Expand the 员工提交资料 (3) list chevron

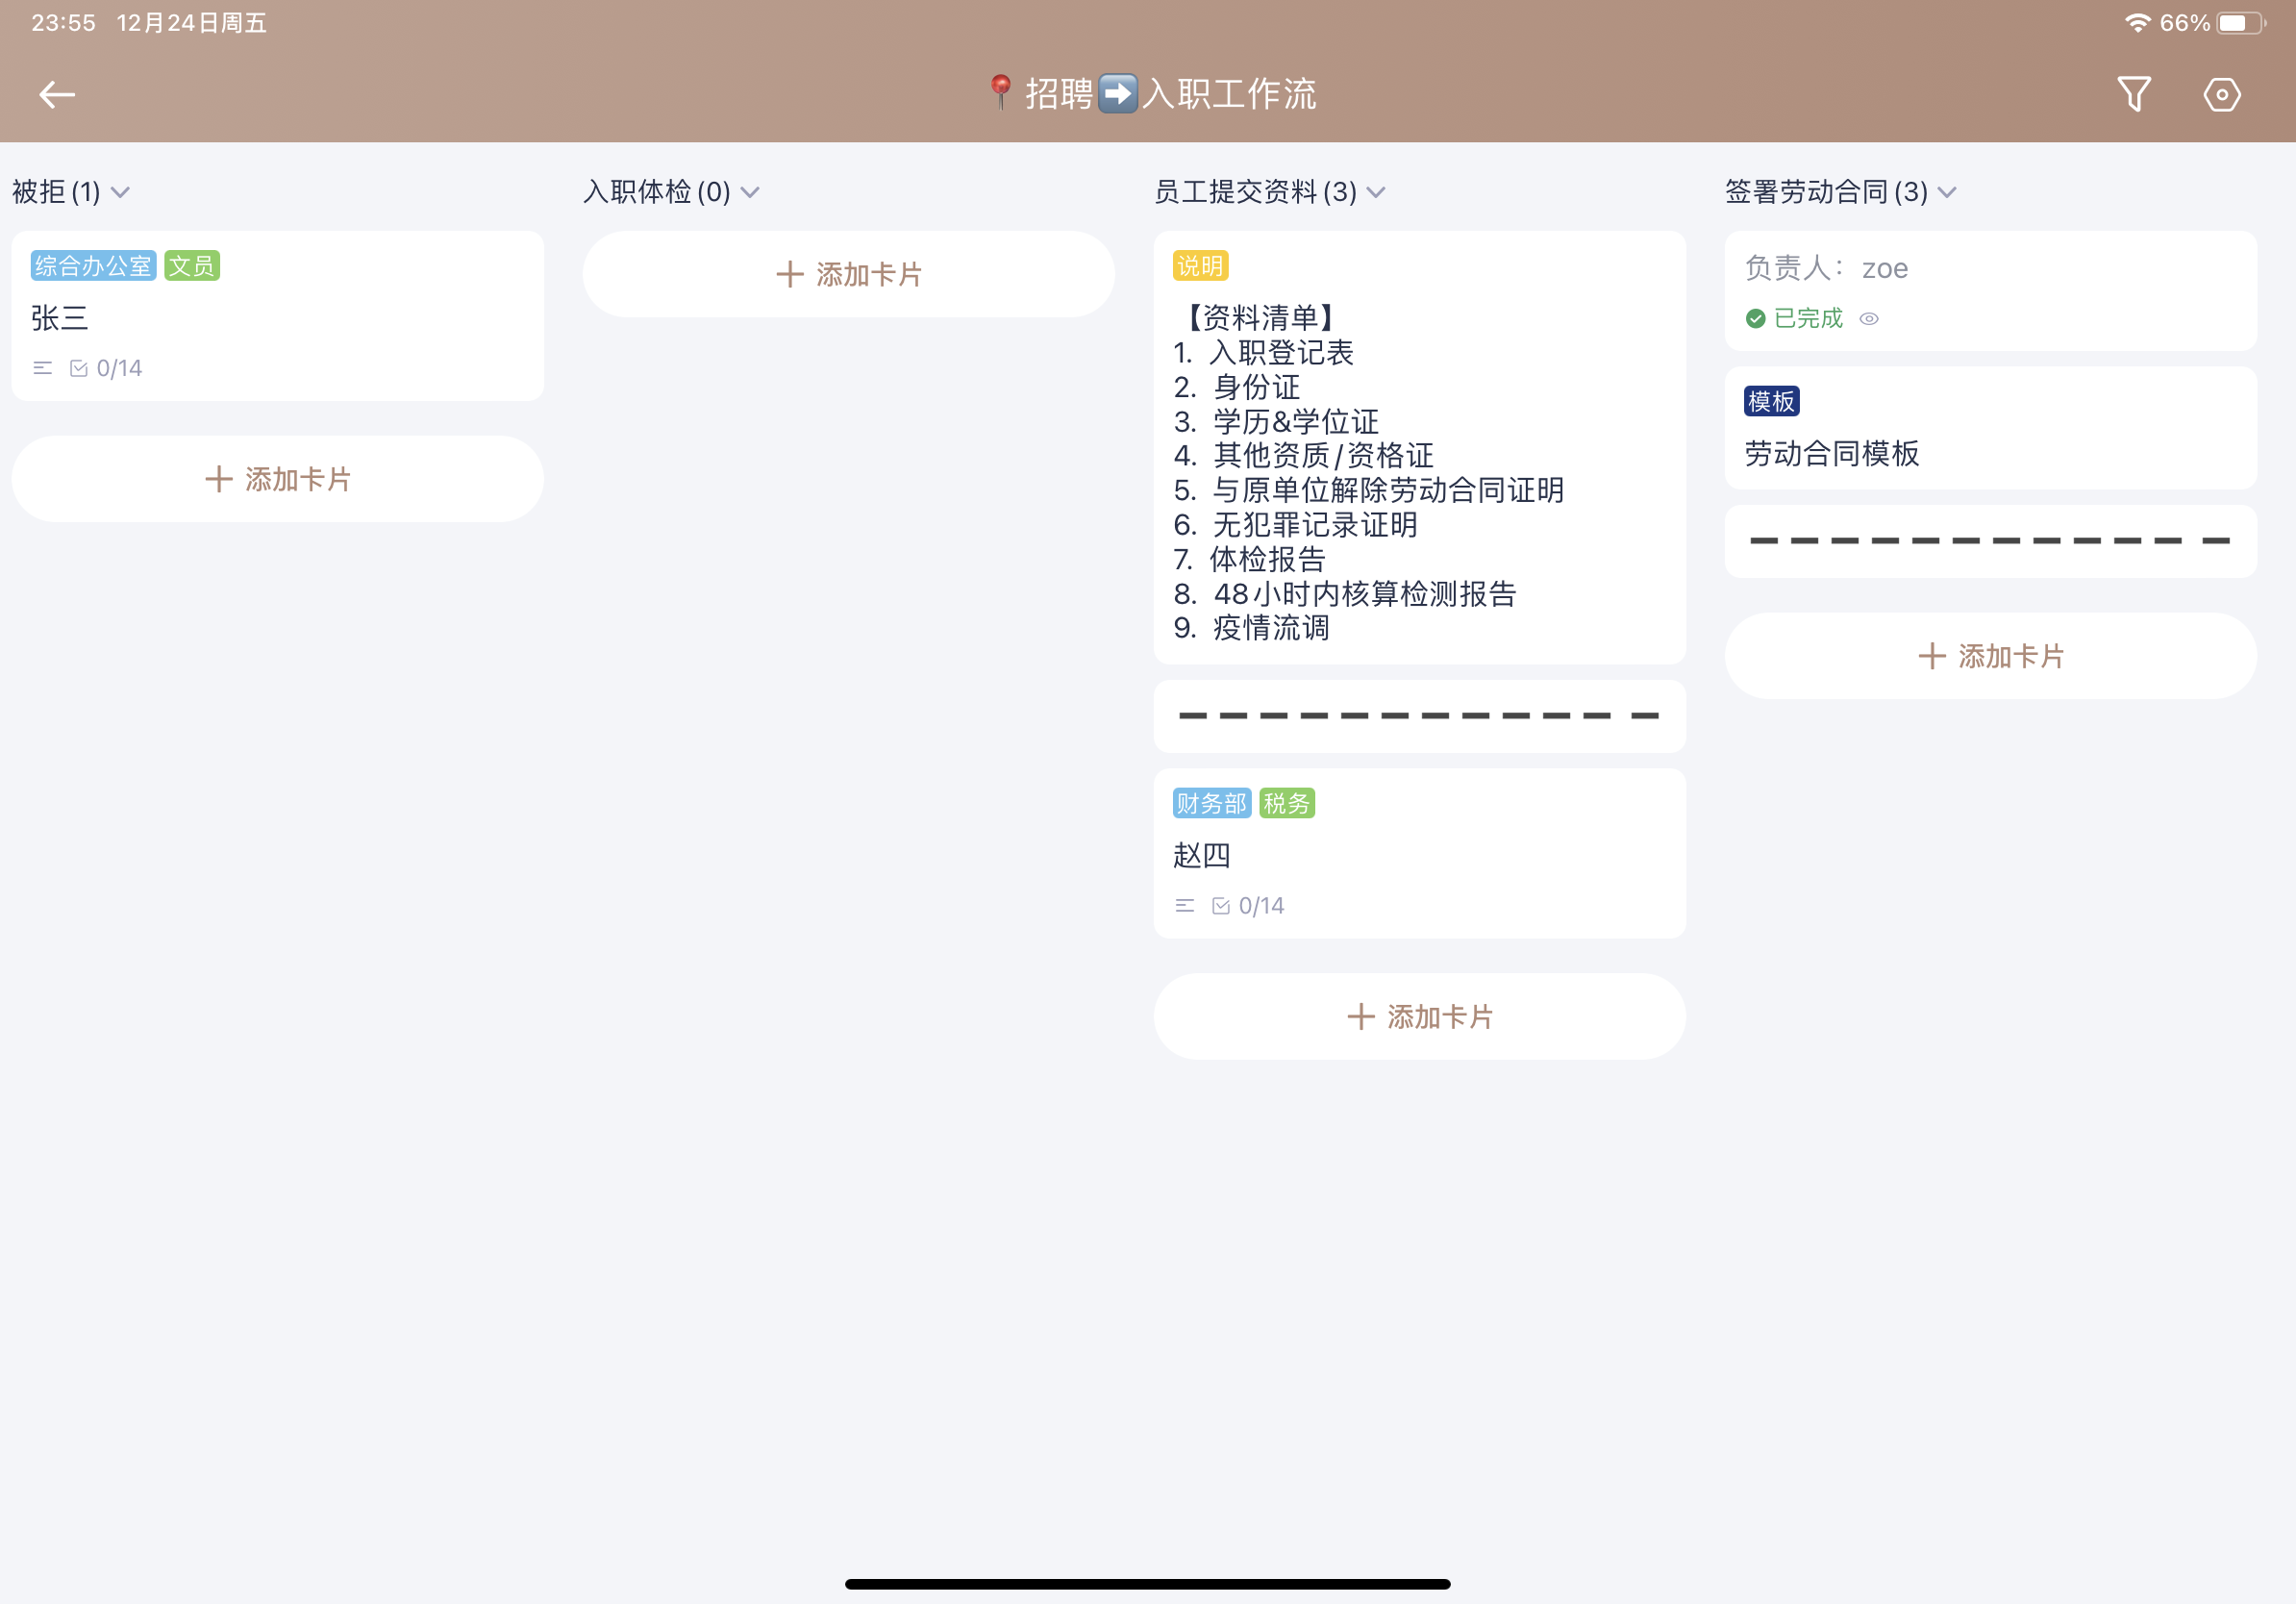click(1376, 192)
